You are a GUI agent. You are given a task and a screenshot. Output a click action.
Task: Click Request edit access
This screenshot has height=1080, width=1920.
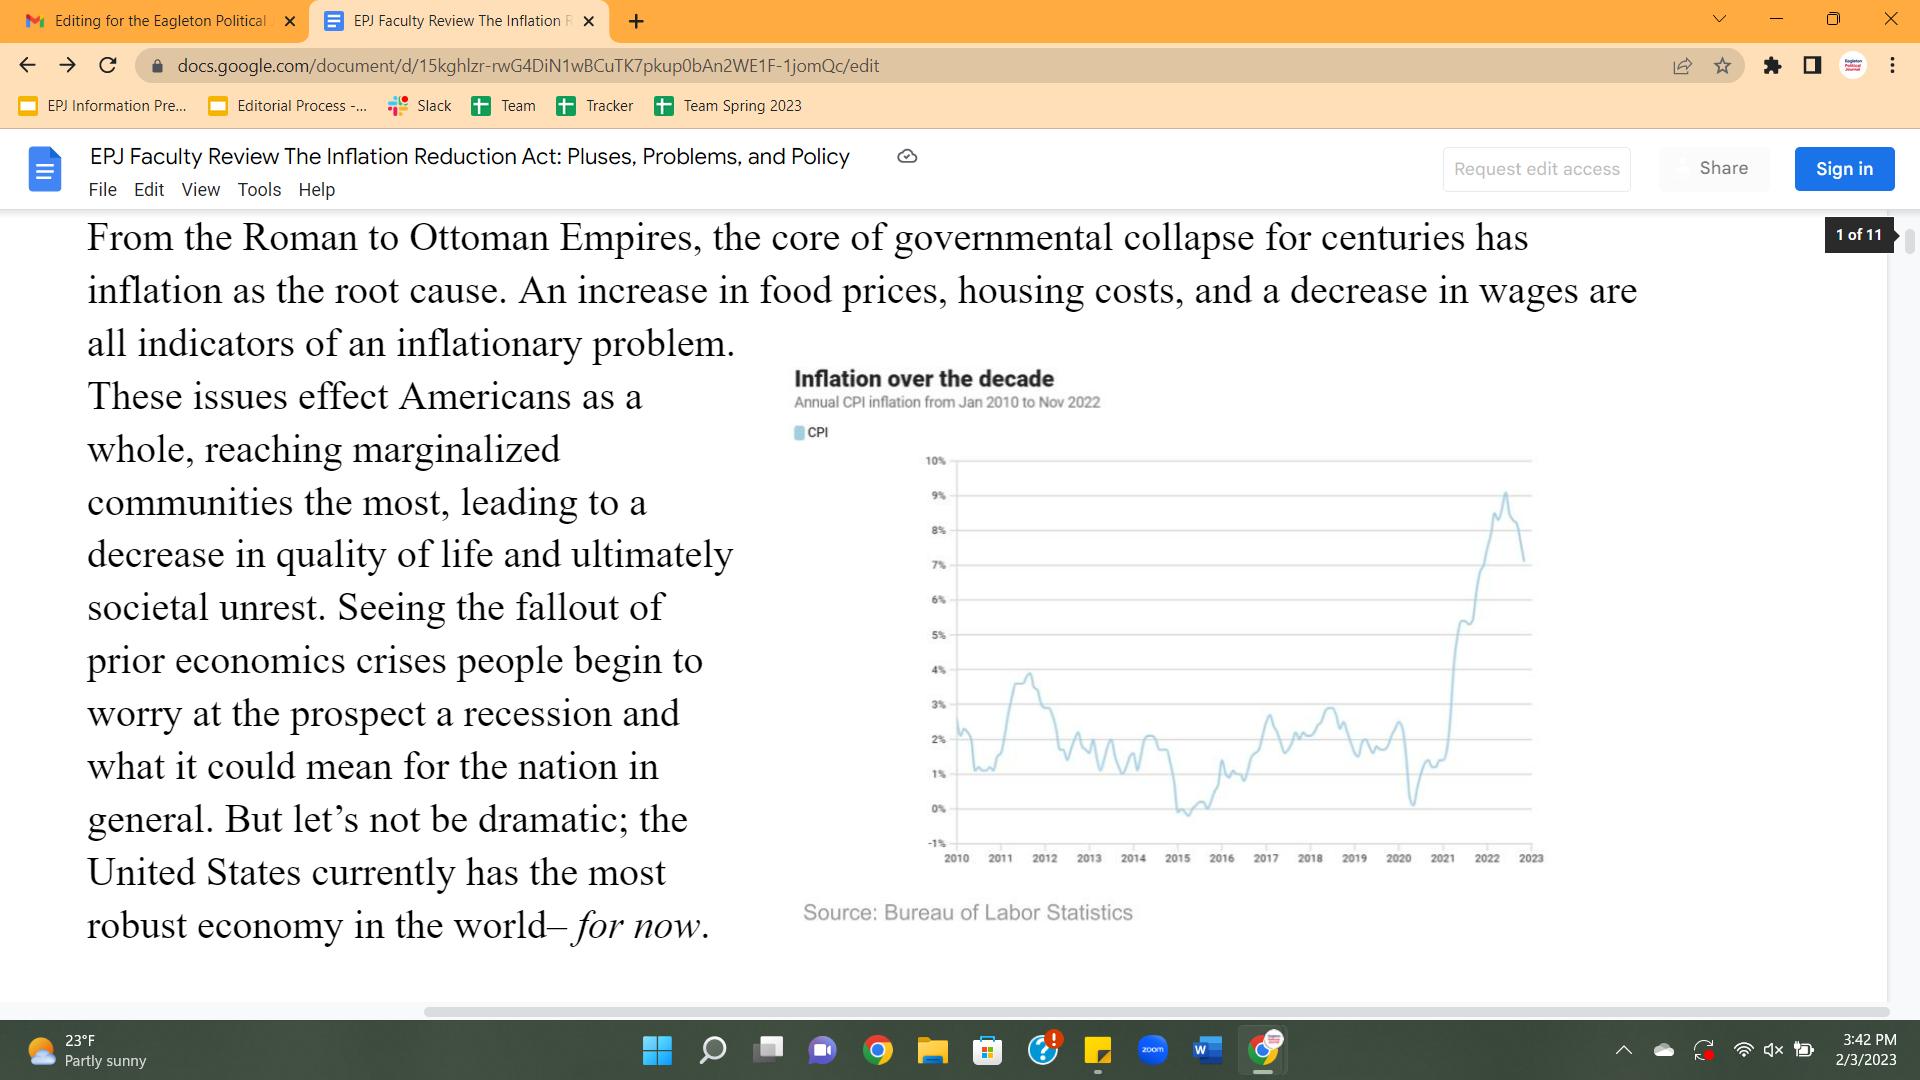[1536, 169]
